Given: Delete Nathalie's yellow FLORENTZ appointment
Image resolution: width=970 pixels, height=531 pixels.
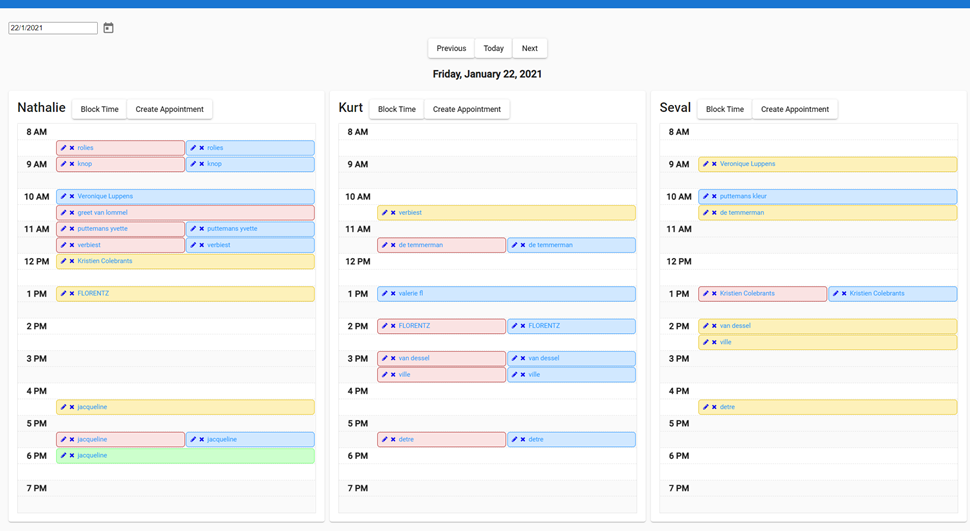Looking at the screenshot, I should [72, 293].
